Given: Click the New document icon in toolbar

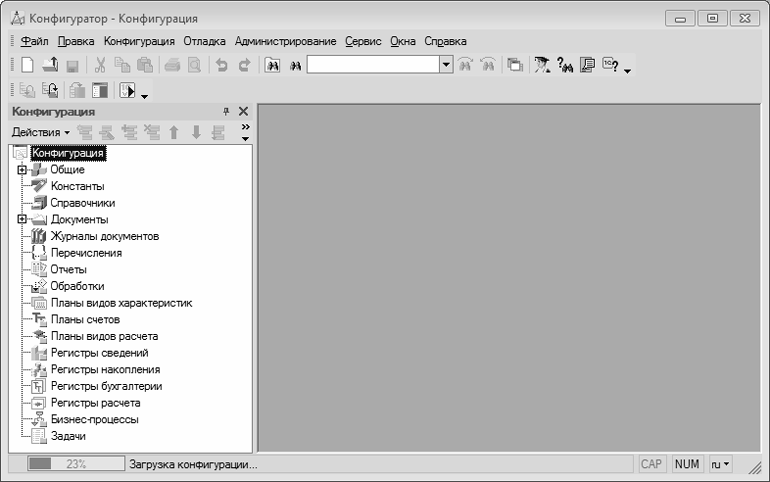Looking at the screenshot, I should (x=28, y=65).
